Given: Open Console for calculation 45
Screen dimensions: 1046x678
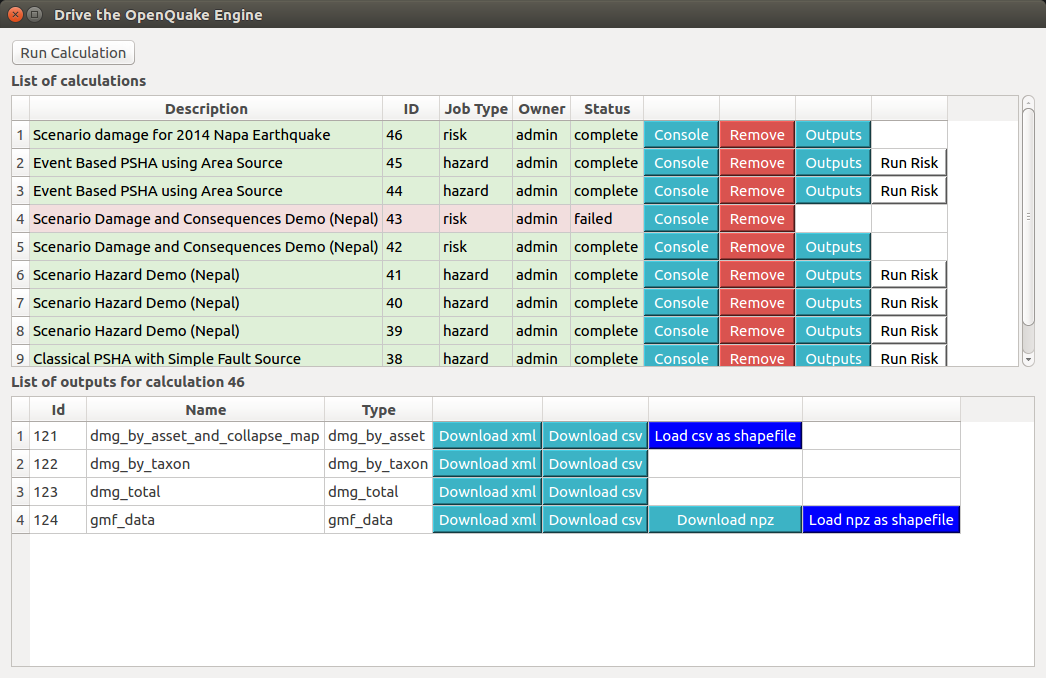Looking at the screenshot, I should point(681,163).
